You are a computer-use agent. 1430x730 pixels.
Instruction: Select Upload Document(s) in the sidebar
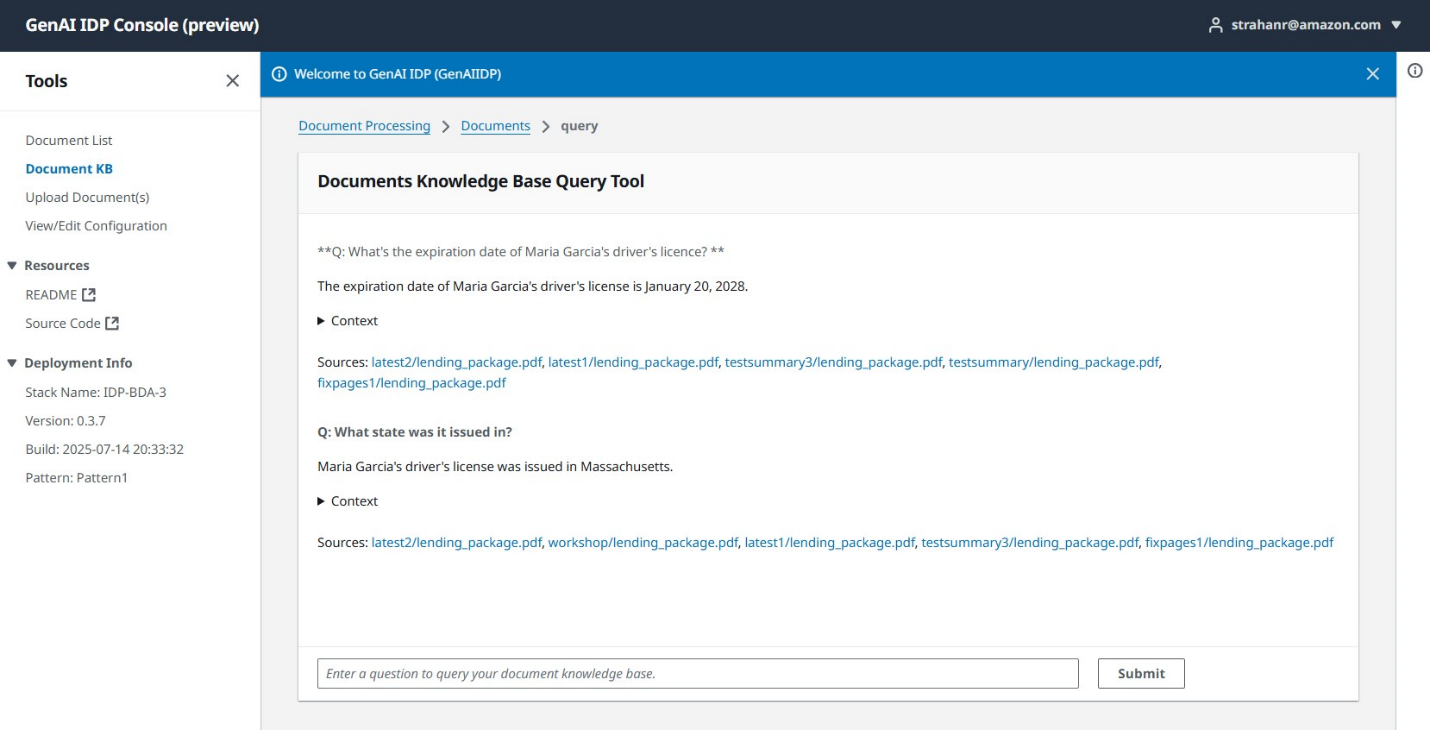[x=87, y=198]
